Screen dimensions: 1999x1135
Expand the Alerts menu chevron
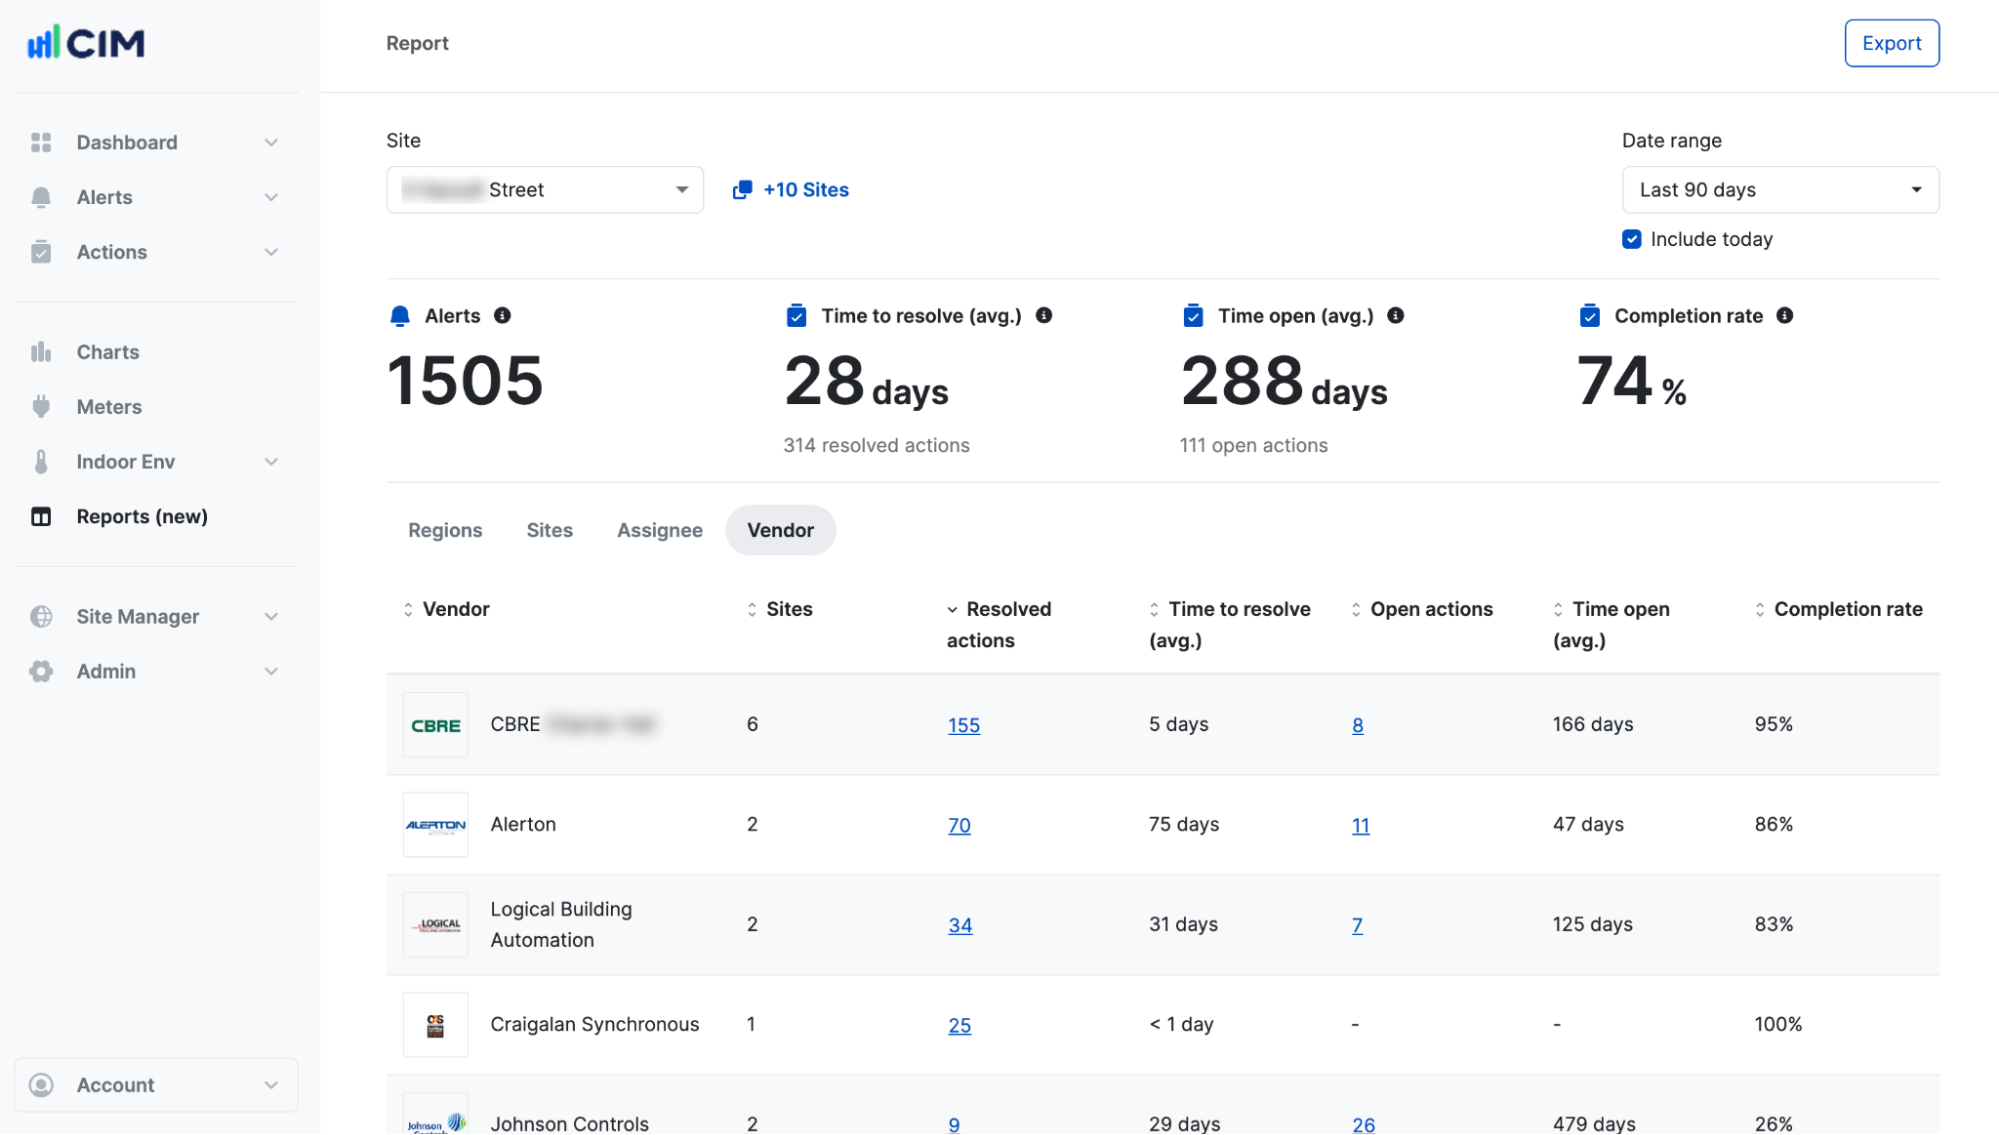271,197
